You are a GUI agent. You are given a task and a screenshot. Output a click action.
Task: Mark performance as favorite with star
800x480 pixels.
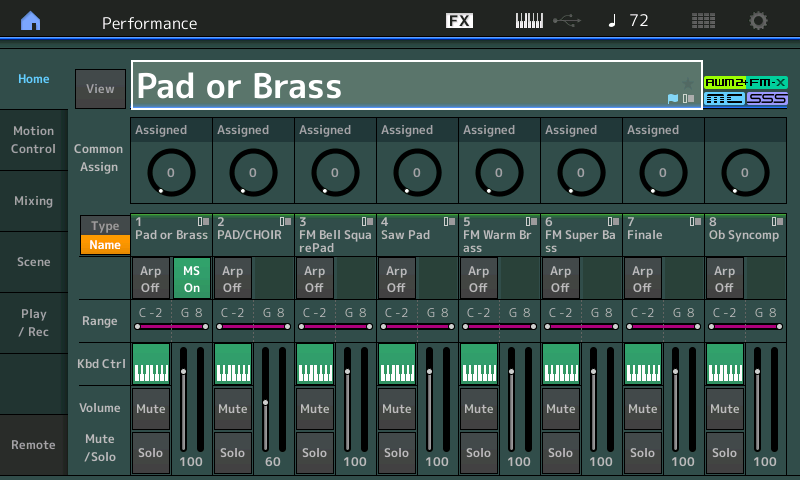[687, 83]
